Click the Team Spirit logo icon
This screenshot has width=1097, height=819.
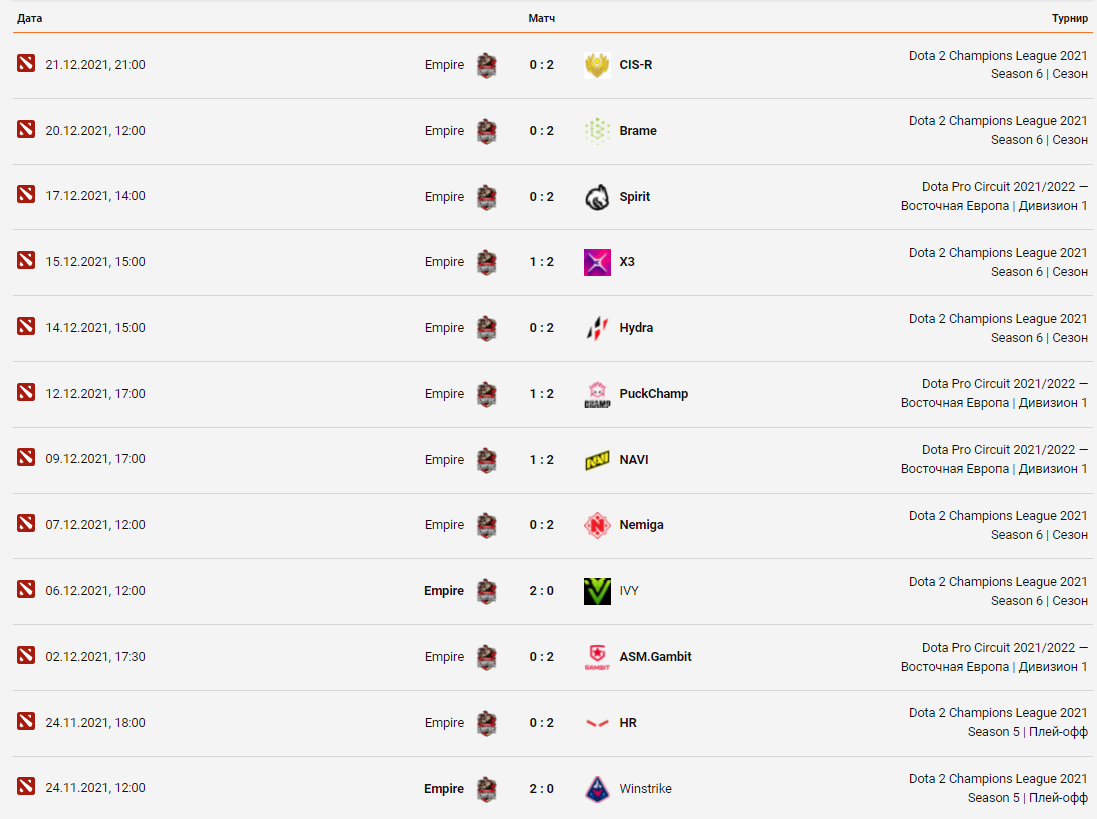pos(597,197)
